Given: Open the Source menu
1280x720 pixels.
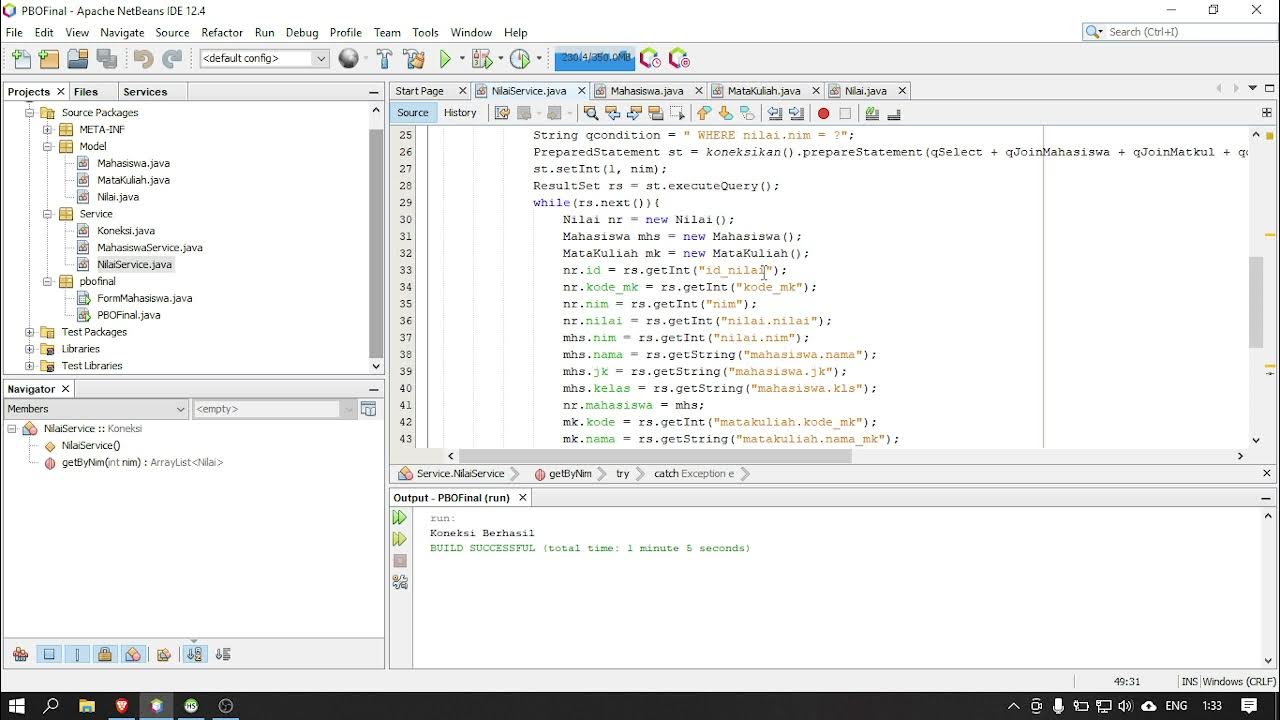Looking at the screenshot, I should coord(172,32).
